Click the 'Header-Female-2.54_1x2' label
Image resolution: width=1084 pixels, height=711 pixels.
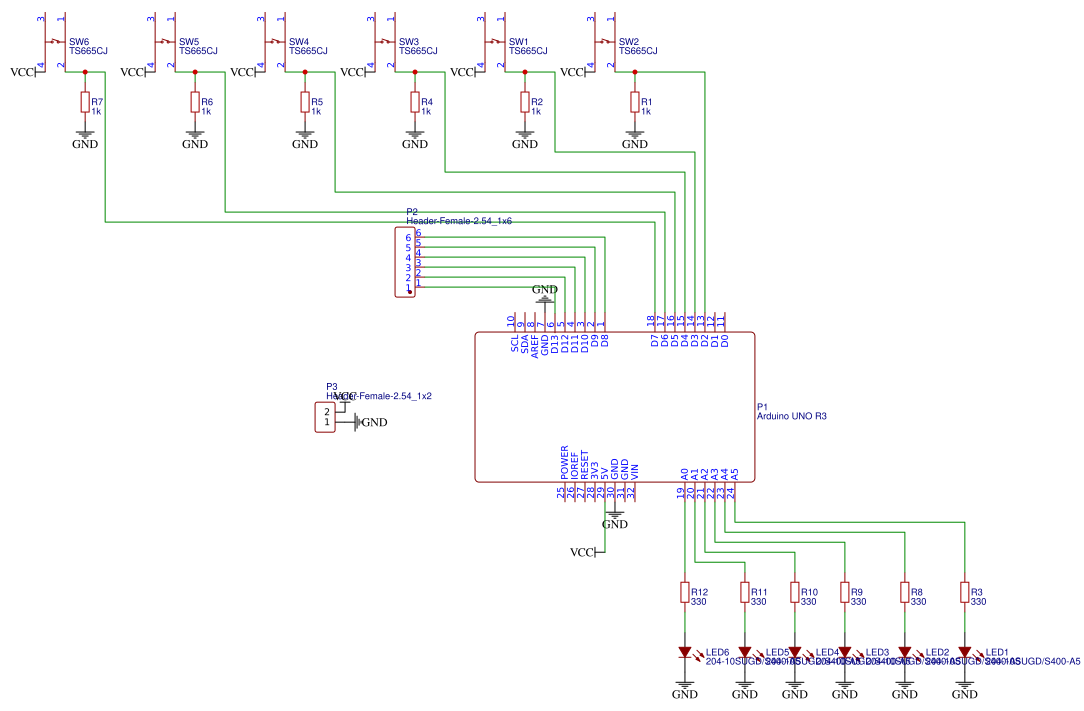coord(379,396)
